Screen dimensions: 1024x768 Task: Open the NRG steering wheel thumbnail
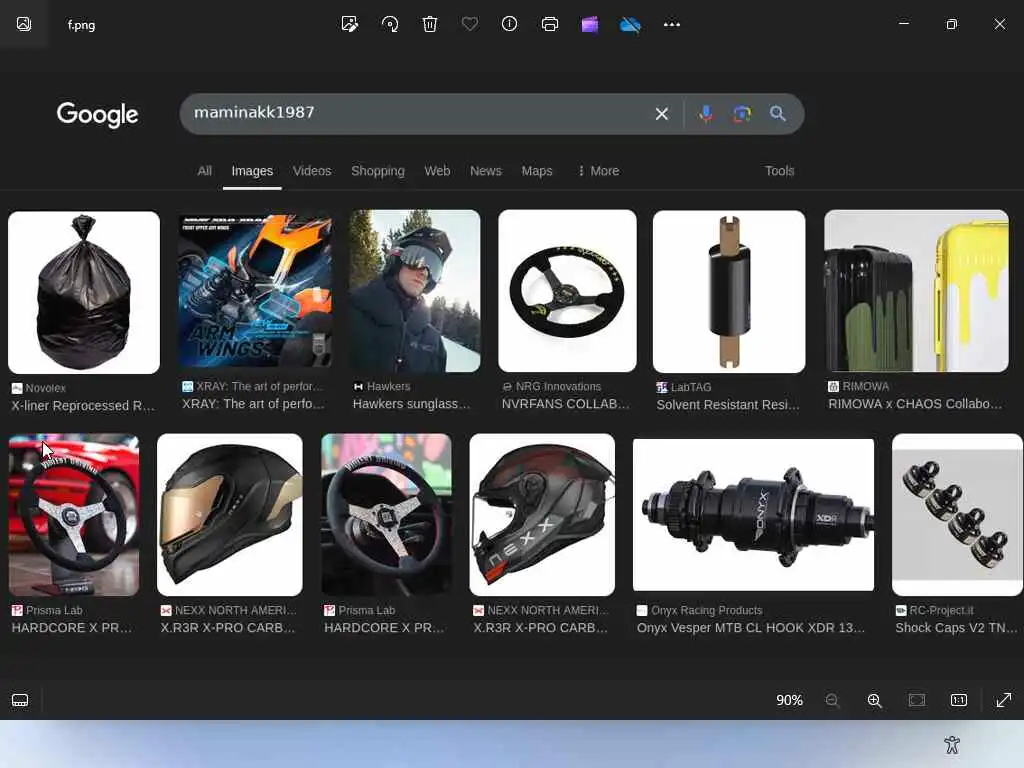(568, 291)
